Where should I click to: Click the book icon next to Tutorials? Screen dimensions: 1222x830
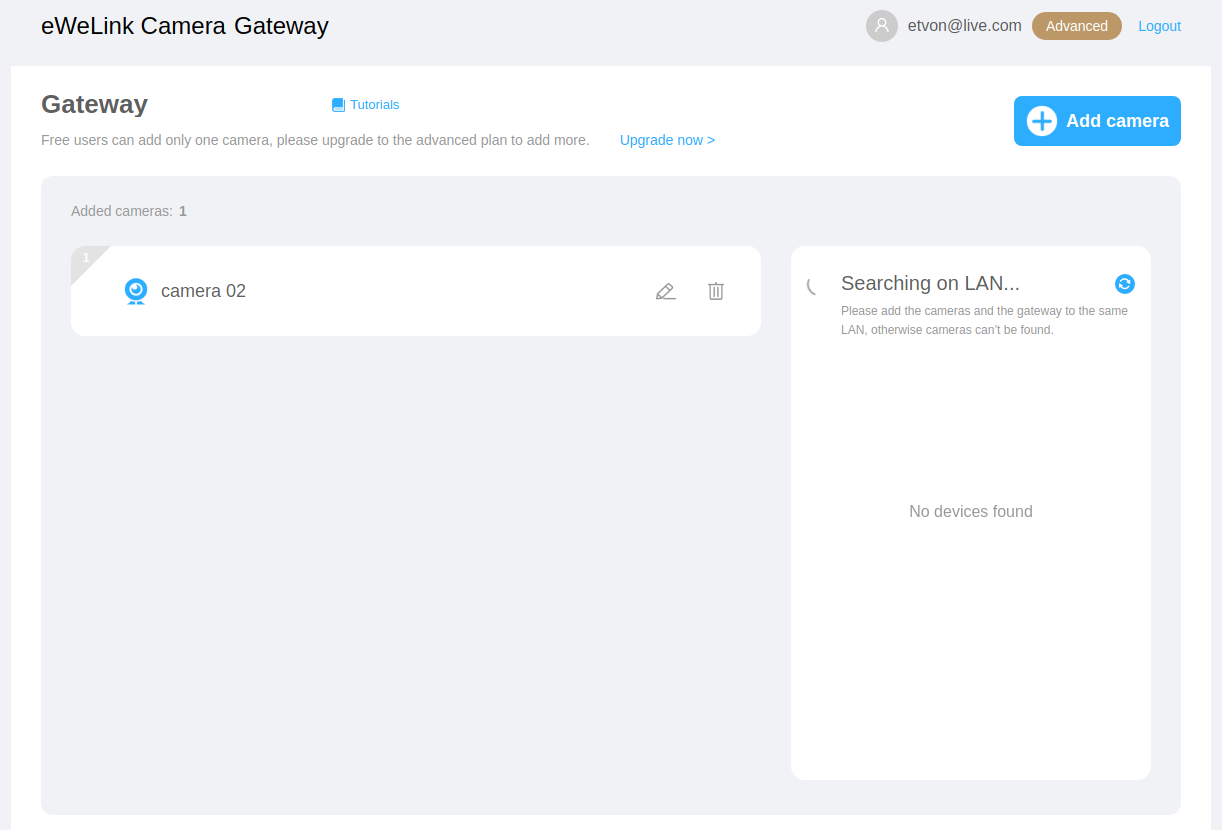point(336,104)
